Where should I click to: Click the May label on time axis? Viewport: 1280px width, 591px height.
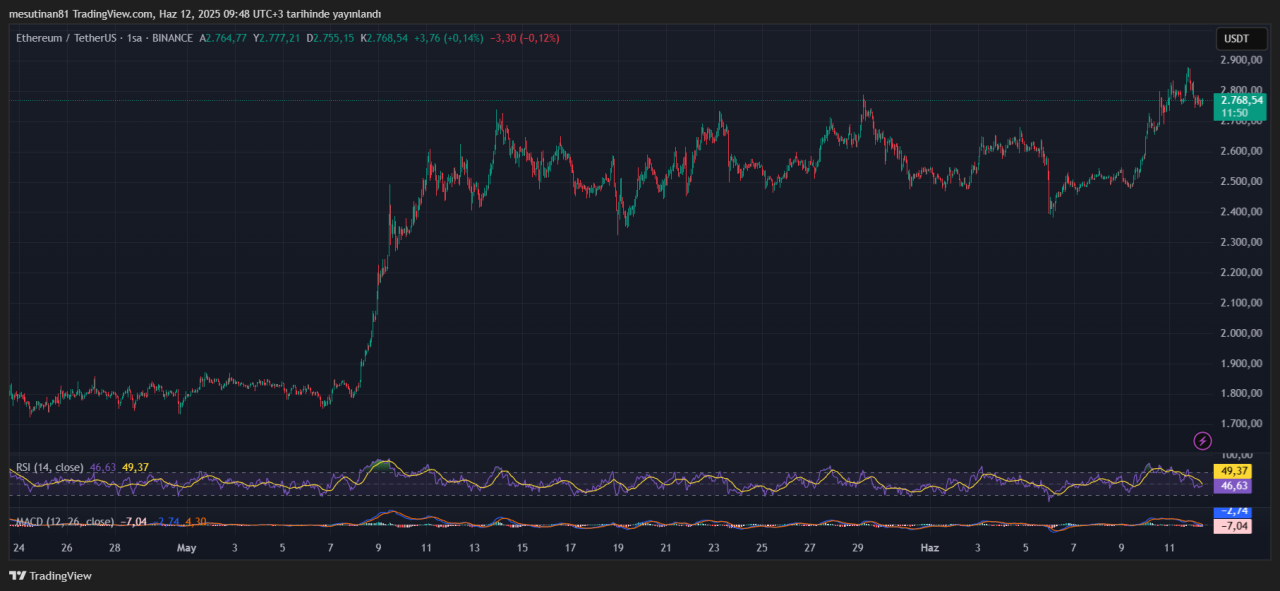[186, 548]
